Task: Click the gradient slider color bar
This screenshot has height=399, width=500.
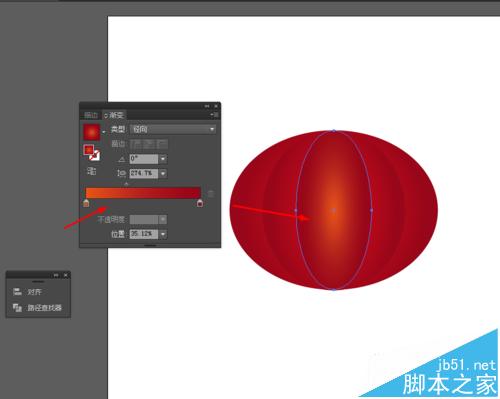Action: (143, 193)
